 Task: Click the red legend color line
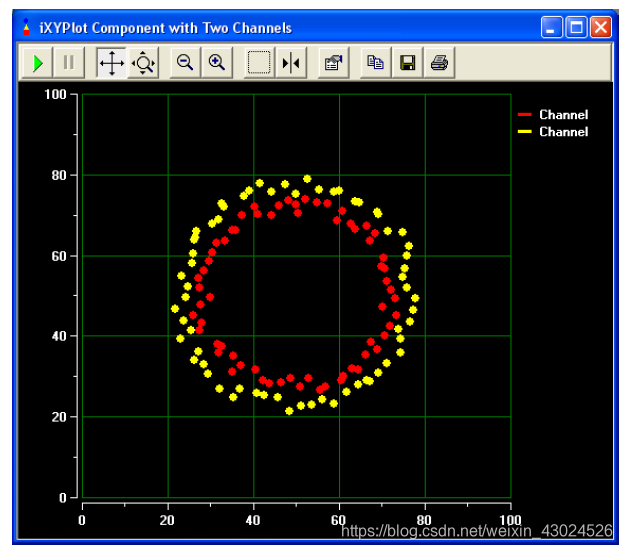click(524, 115)
